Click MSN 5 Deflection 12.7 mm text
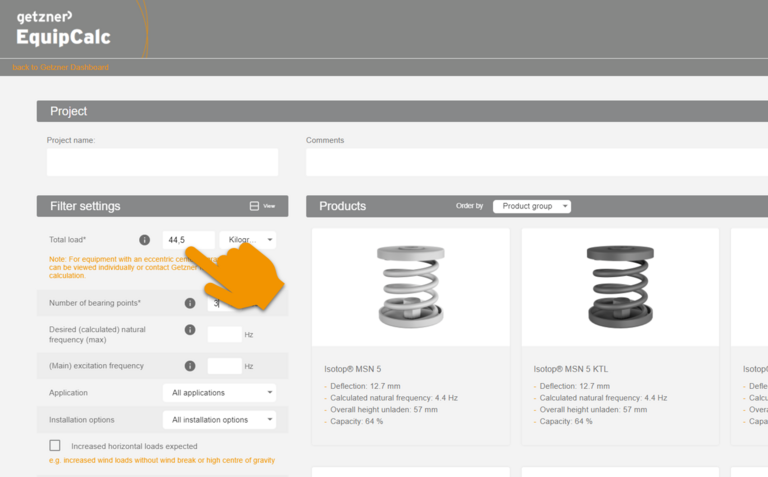Screen dimensions: 768x477 point(365,386)
